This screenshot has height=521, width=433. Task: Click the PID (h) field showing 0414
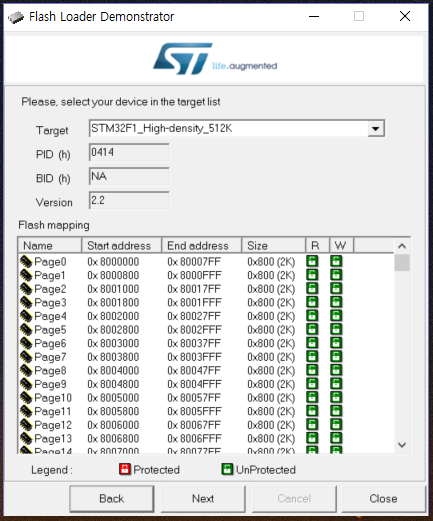(129, 153)
